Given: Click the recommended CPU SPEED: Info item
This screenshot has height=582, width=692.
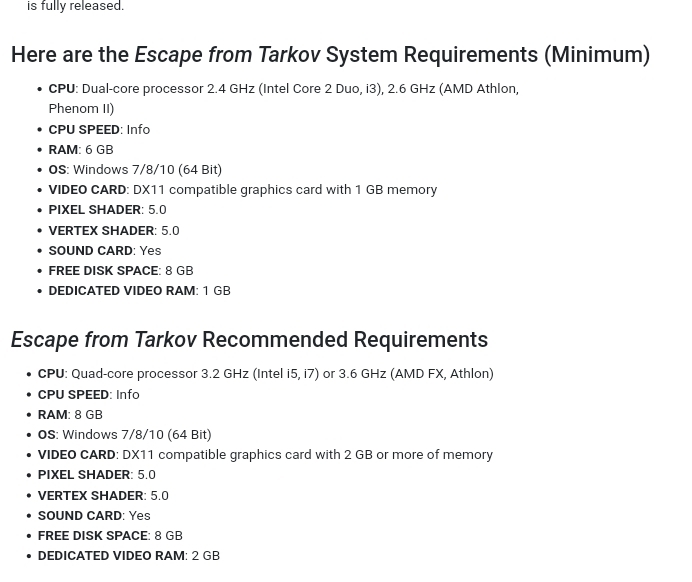Looking at the screenshot, I should [x=89, y=394].
